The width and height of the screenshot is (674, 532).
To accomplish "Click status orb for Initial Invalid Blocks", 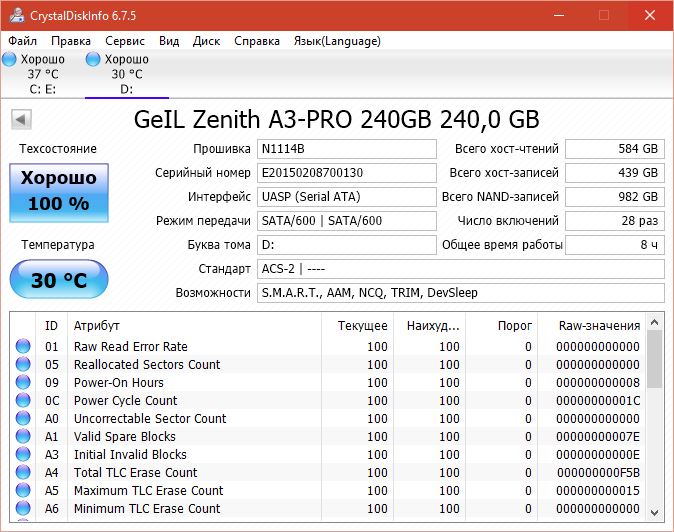I will (23, 454).
